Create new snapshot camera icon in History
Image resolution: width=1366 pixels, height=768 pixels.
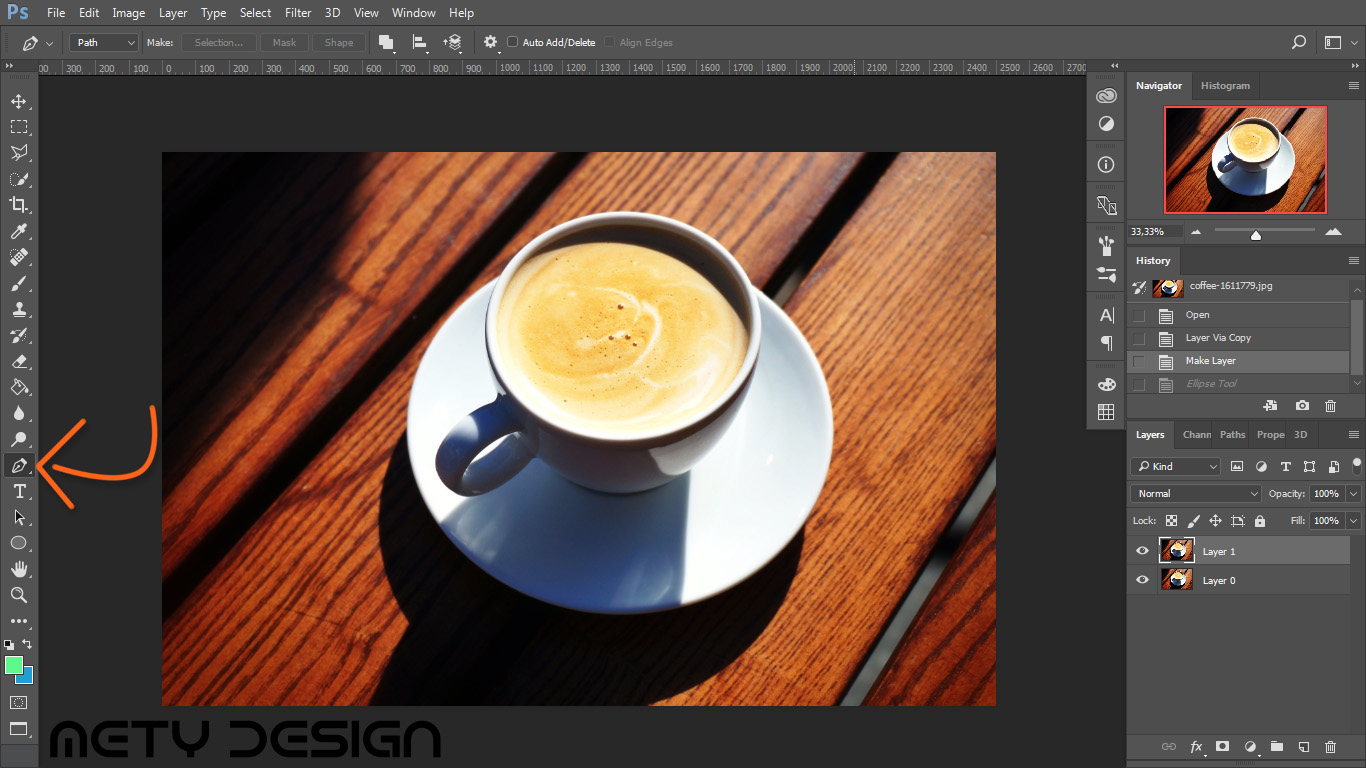(x=1301, y=406)
